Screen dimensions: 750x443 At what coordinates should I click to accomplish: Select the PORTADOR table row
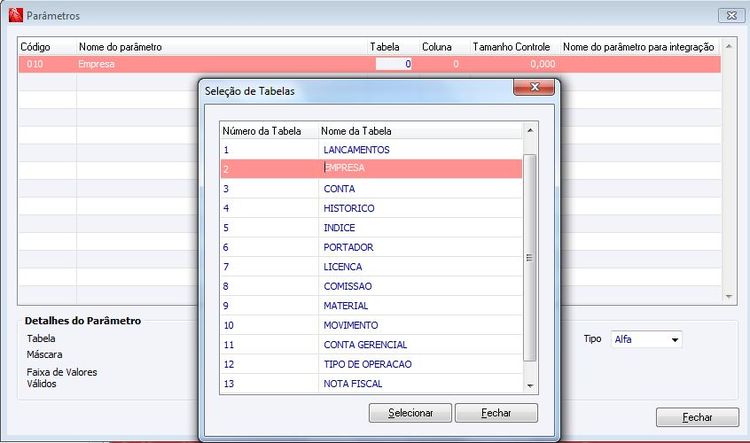[x=371, y=247]
